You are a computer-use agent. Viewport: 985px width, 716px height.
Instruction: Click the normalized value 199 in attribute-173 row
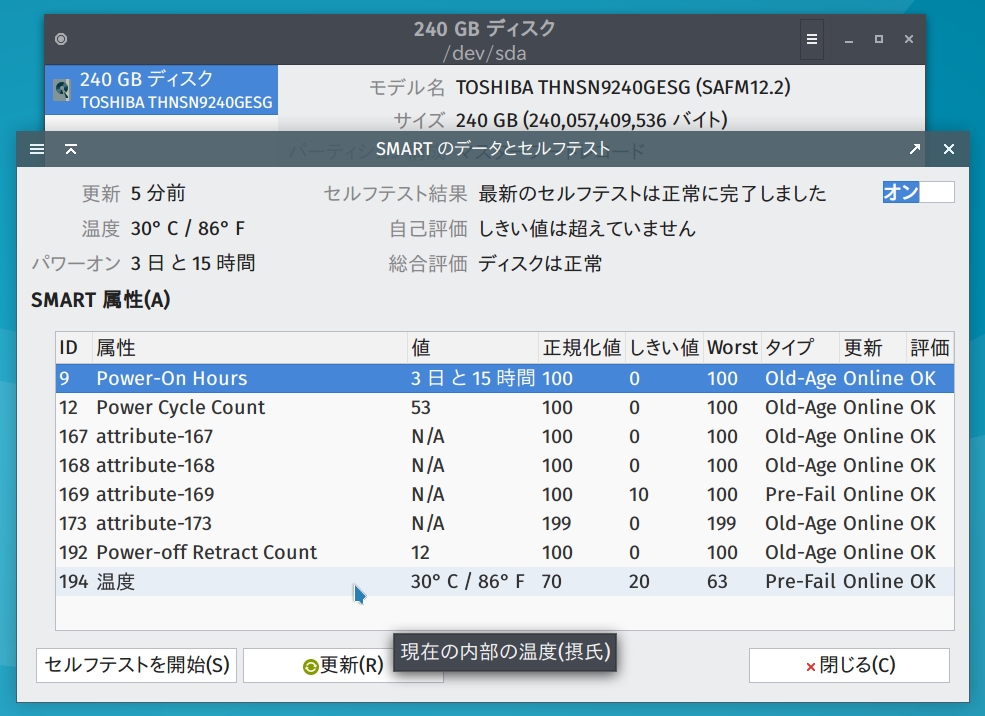[x=557, y=523]
